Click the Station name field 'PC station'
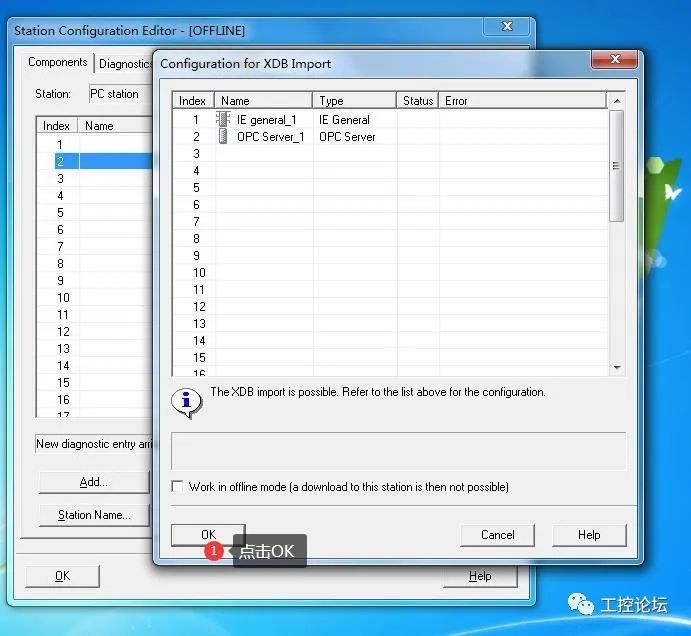Viewport: 691px width, 636px height. point(121,94)
